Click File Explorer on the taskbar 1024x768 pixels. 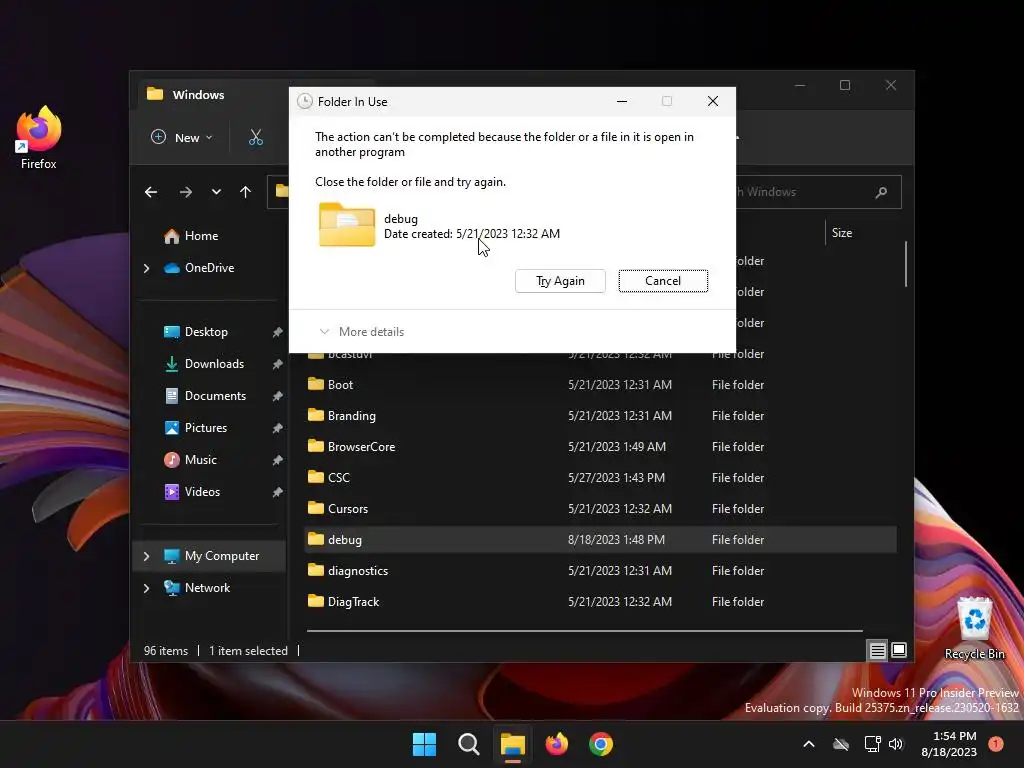pos(513,744)
